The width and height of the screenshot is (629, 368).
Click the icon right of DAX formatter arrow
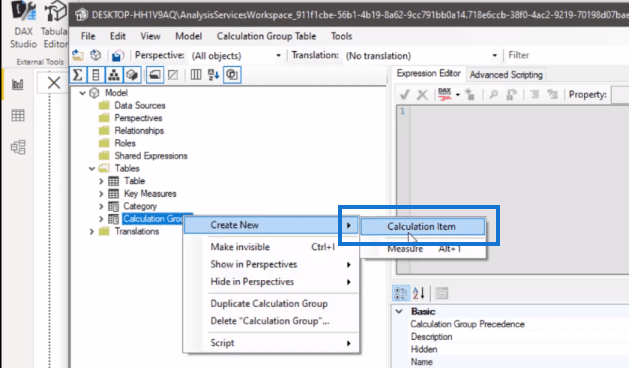tap(470, 95)
